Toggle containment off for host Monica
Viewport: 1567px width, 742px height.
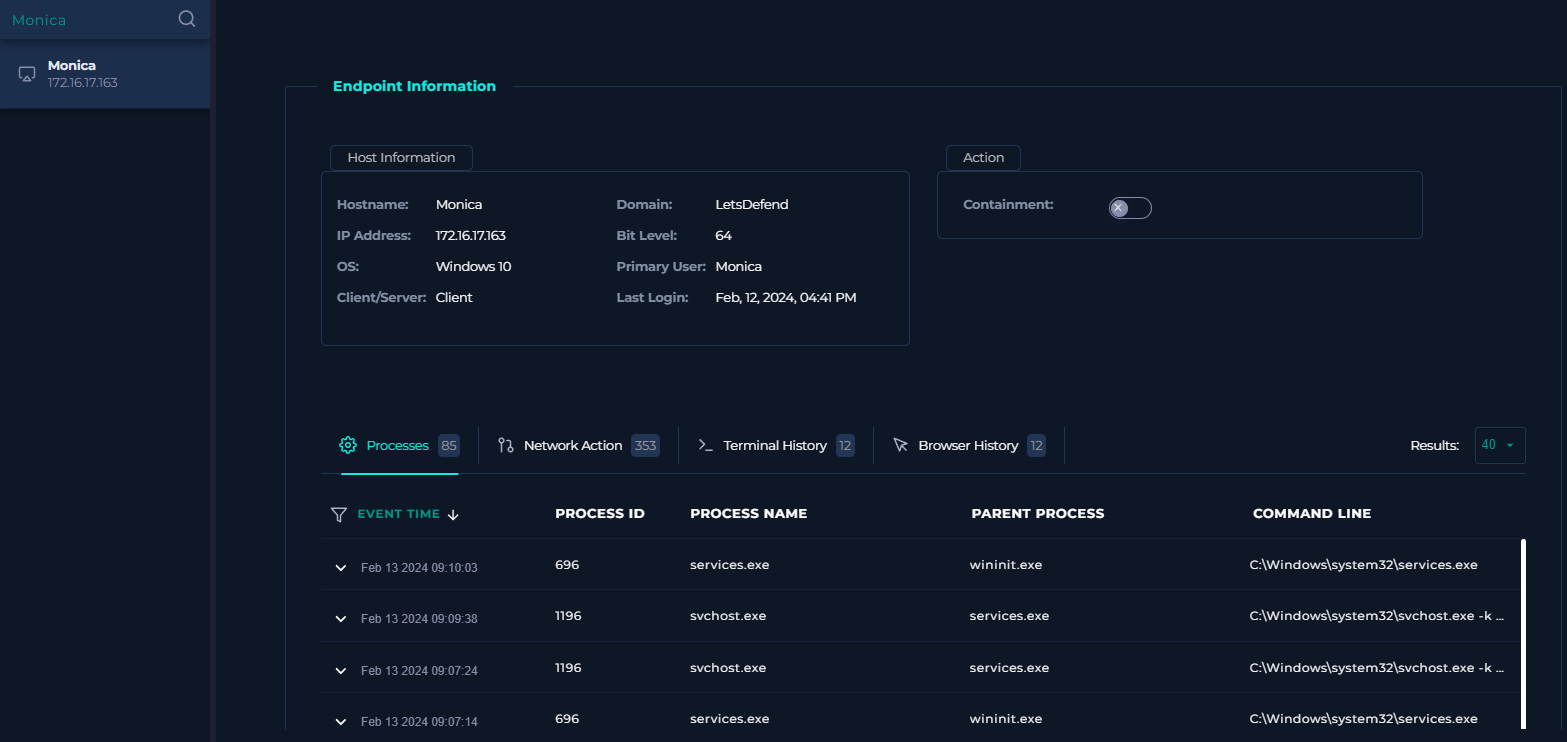[1130, 207]
